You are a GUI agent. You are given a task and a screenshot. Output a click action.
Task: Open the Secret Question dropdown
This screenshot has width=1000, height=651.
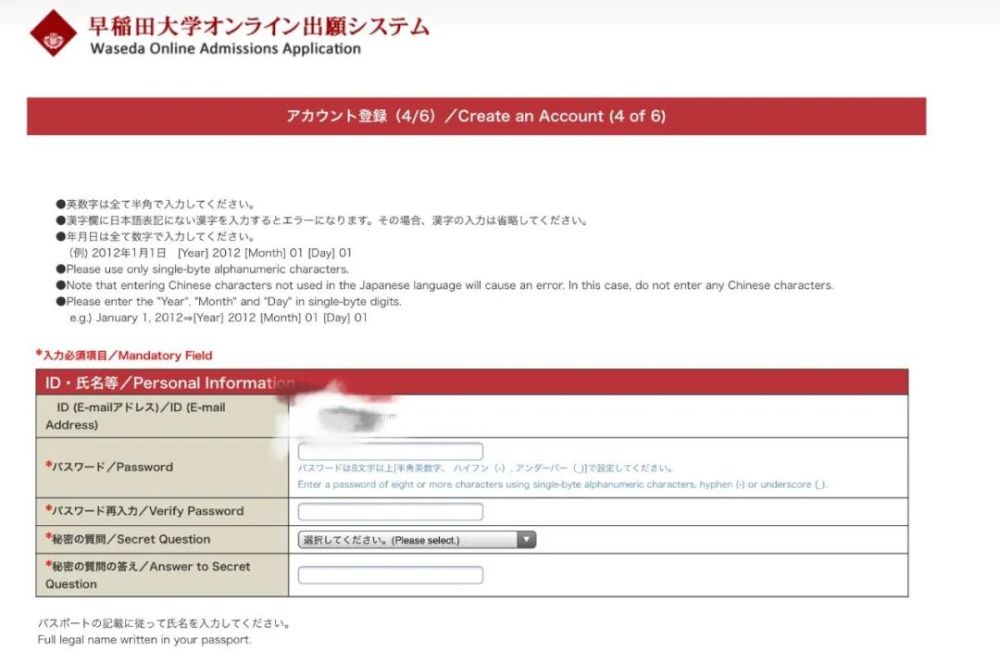(416, 540)
